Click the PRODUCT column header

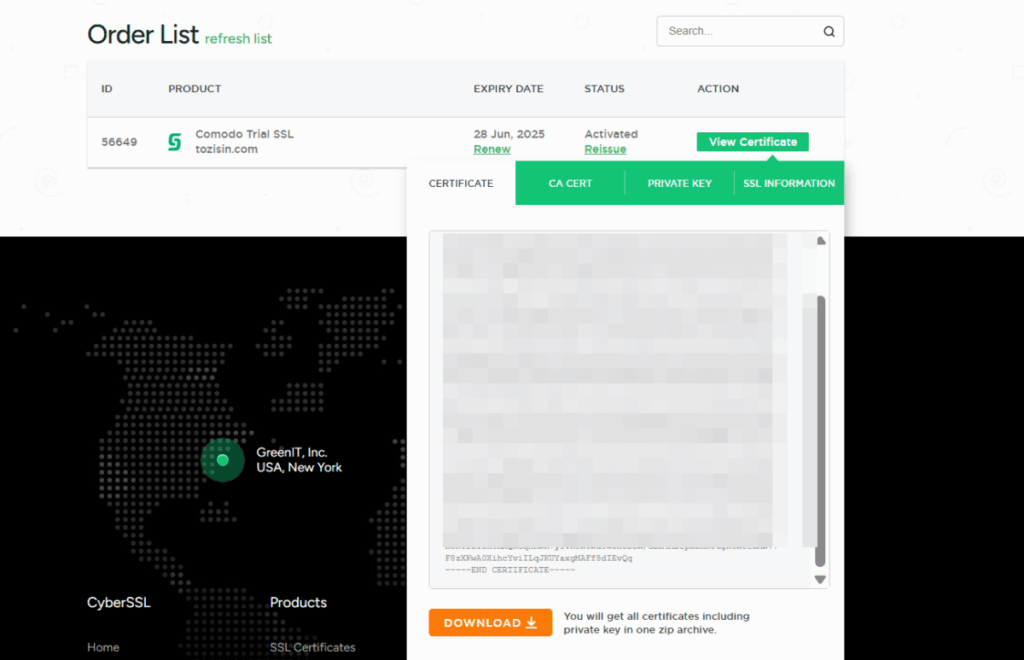tap(195, 89)
